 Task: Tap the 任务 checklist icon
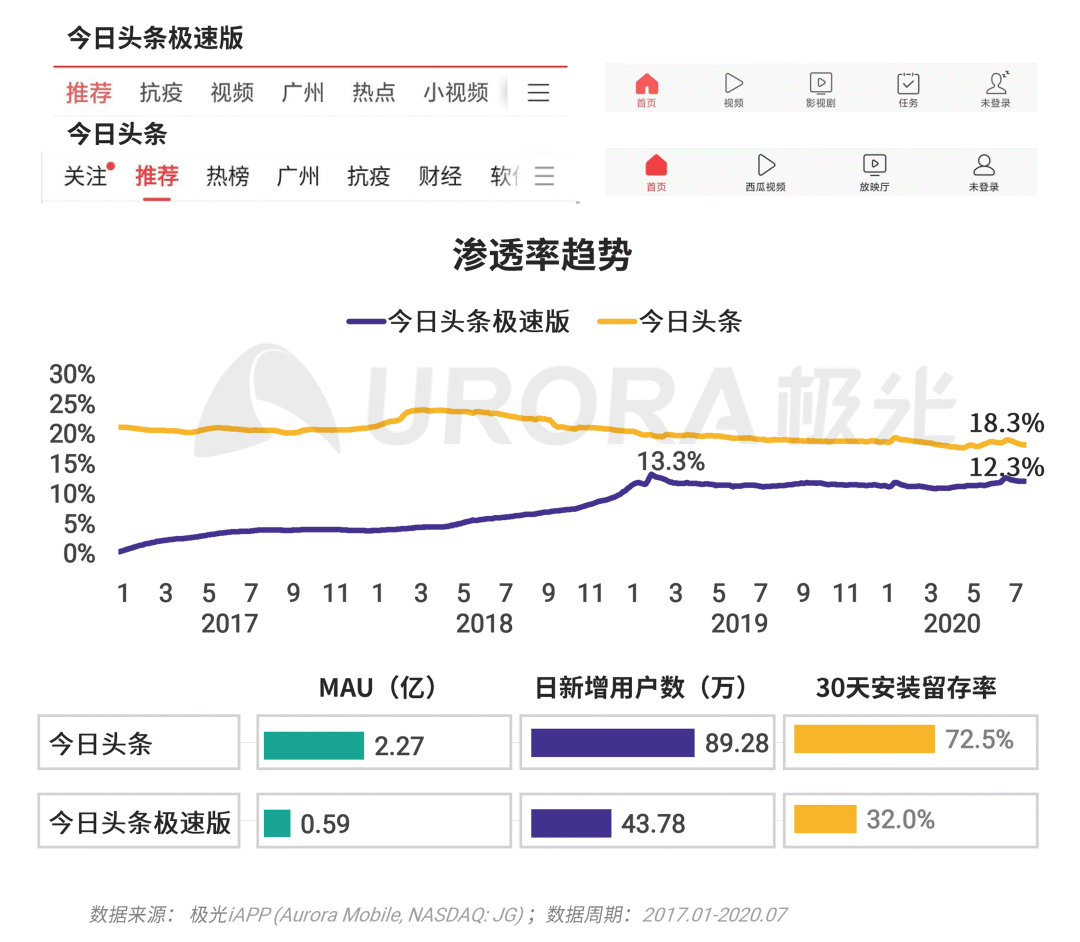[x=908, y=84]
